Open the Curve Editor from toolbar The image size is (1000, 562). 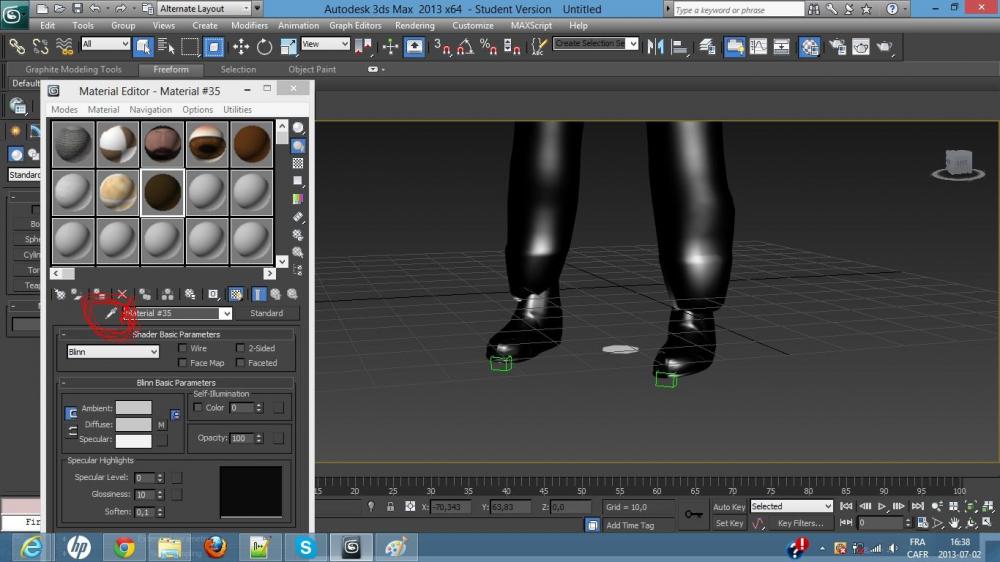[x=759, y=46]
